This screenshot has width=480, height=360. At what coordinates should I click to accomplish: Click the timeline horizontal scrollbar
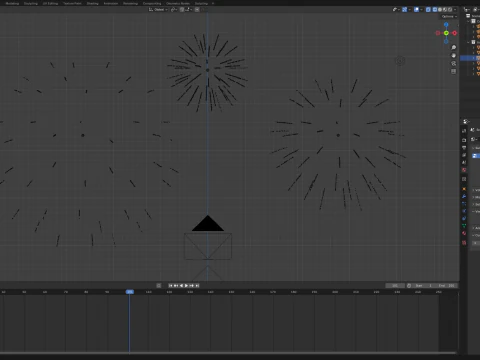228,353
